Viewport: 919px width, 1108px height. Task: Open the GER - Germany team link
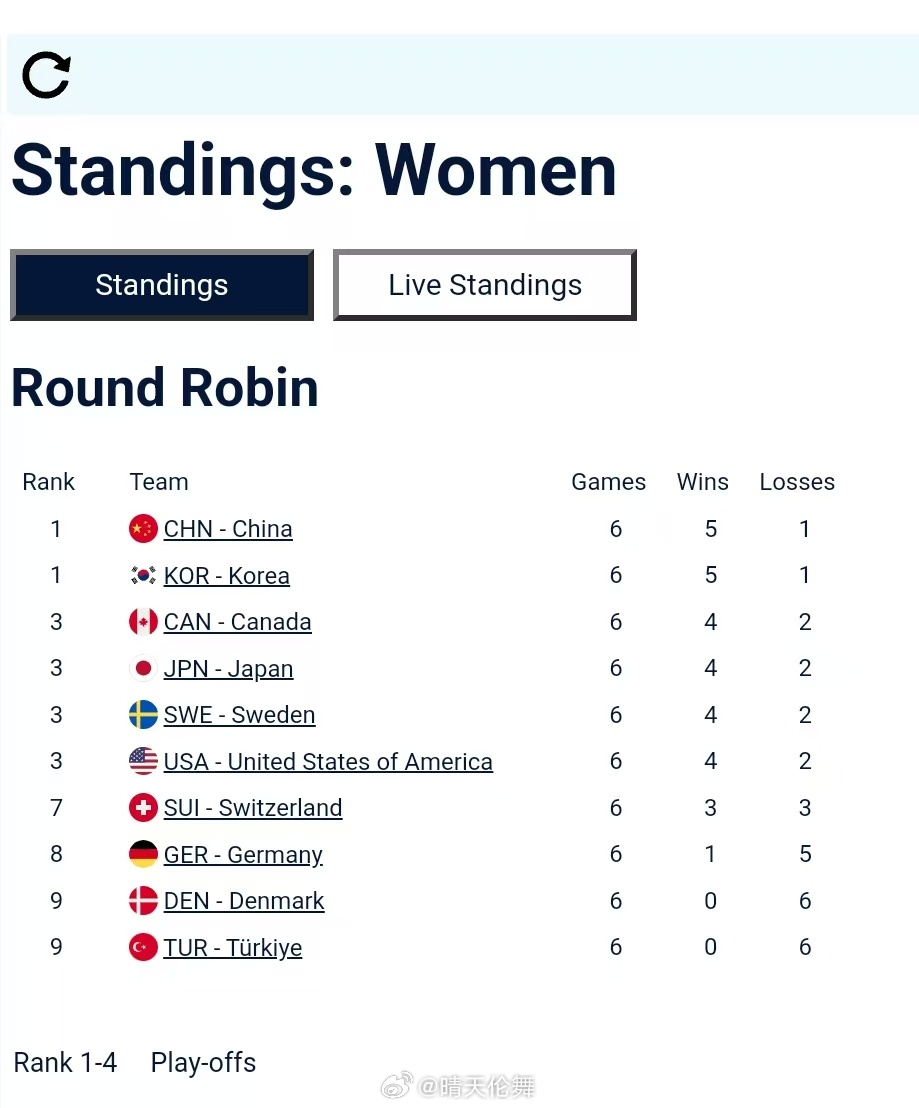pos(243,855)
